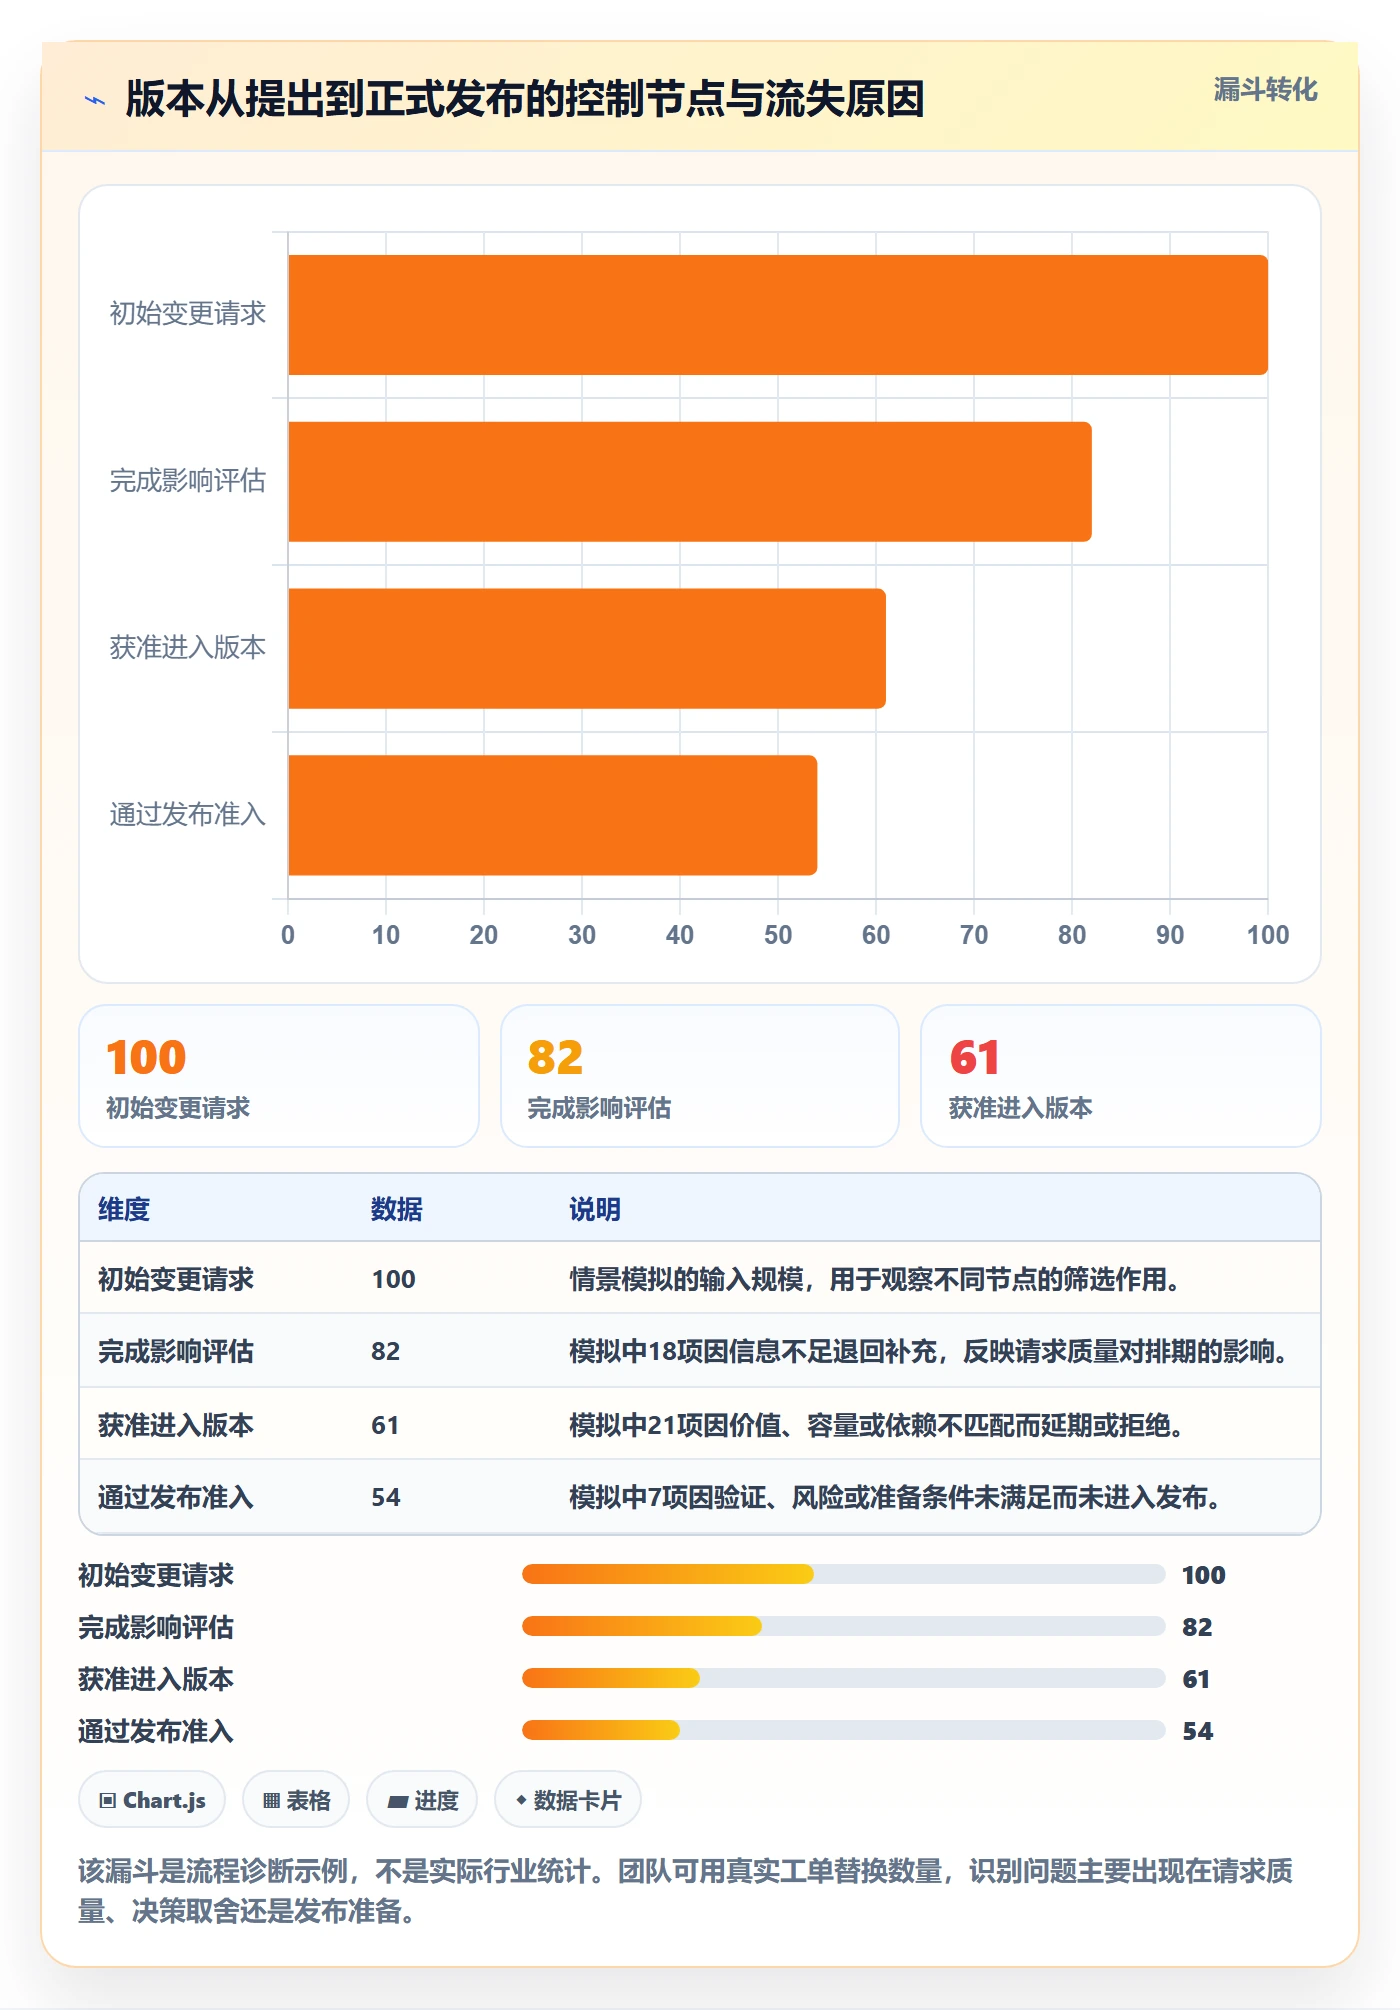Screen dimensions: 1400x2010
Task: Click the 初始变更请求 progress bar
Action: 843,1574
